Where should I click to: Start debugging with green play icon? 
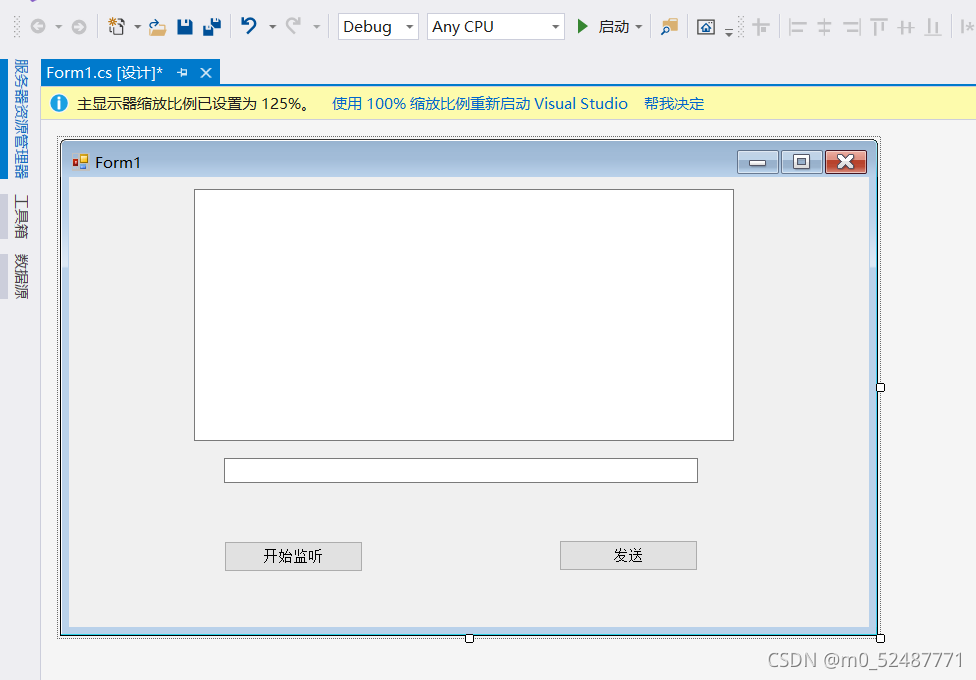point(583,26)
